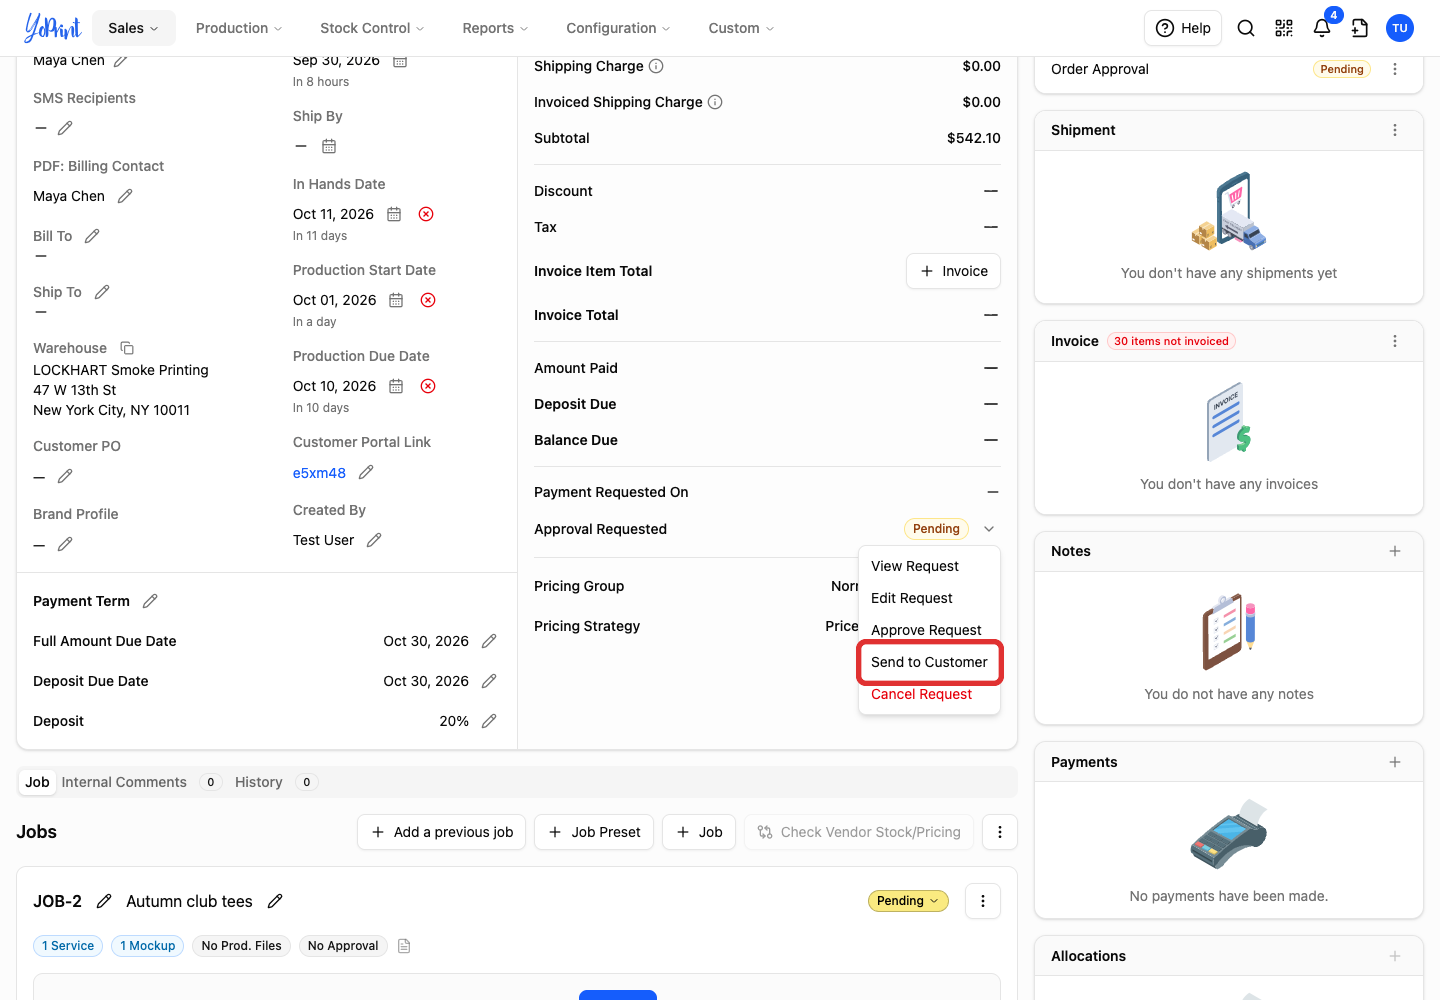The image size is (1440, 1000).
Task: Add a payment with plus icon
Action: click(x=1395, y=762)
